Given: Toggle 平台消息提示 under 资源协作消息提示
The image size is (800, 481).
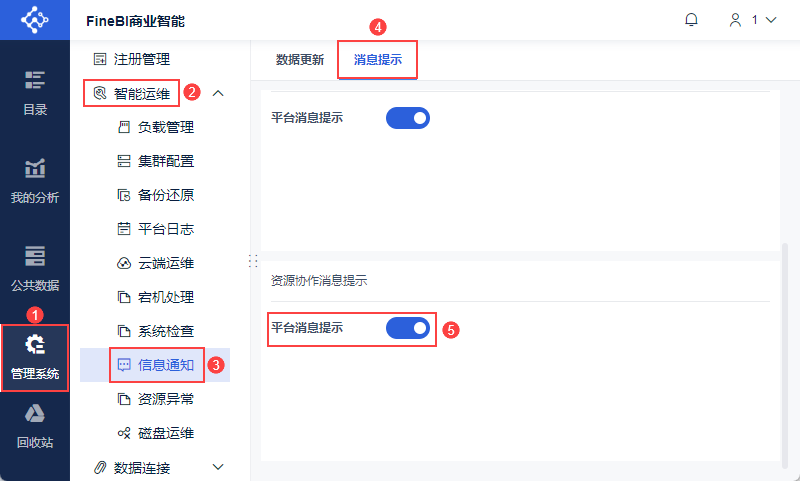Looking at the screenshot, I should (407, 328).
